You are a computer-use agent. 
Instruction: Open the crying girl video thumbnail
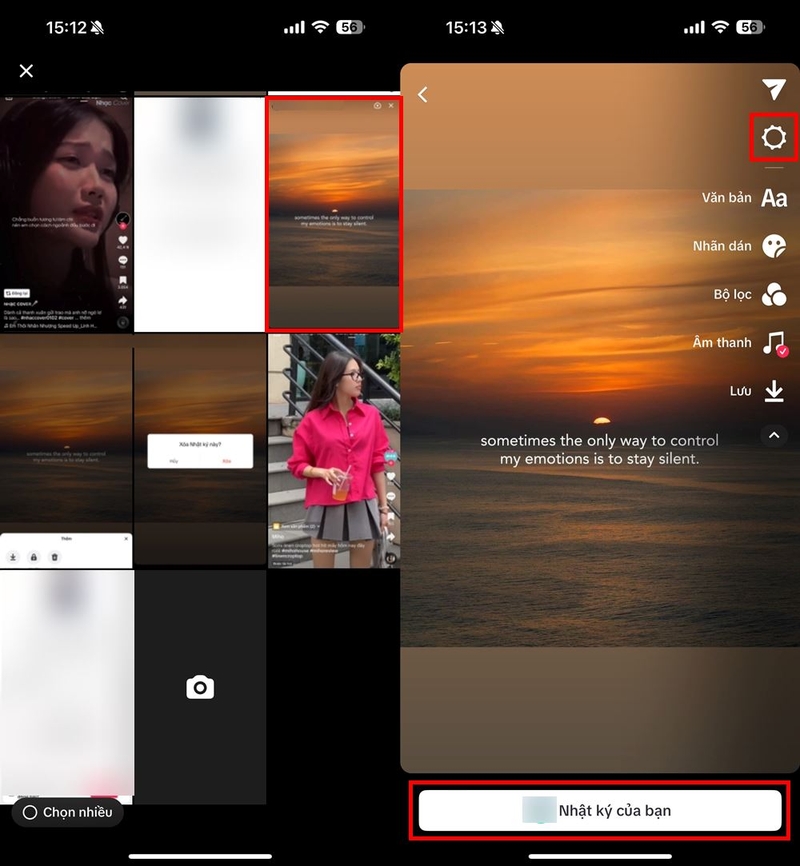pyautogui.click(x=66, y=214)
